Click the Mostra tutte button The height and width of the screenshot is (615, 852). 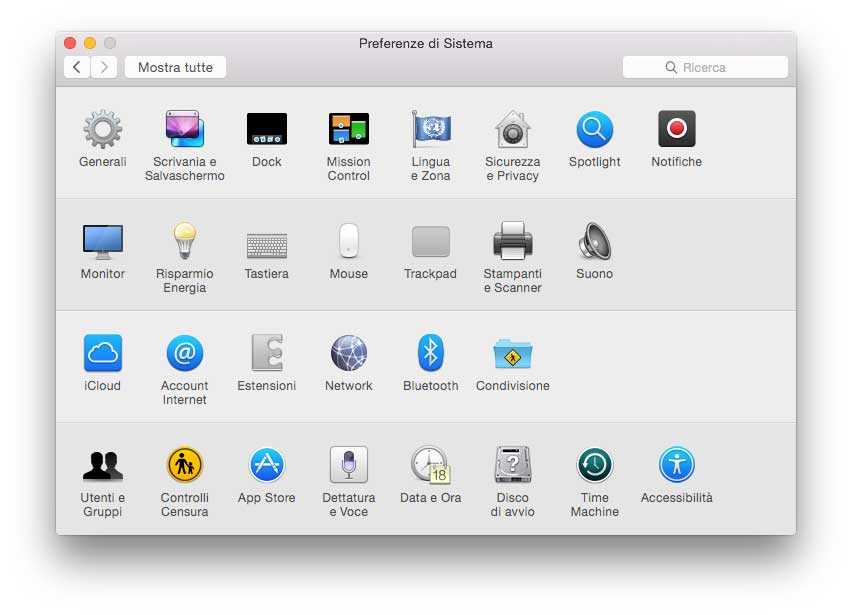click(x=175, y=67)
